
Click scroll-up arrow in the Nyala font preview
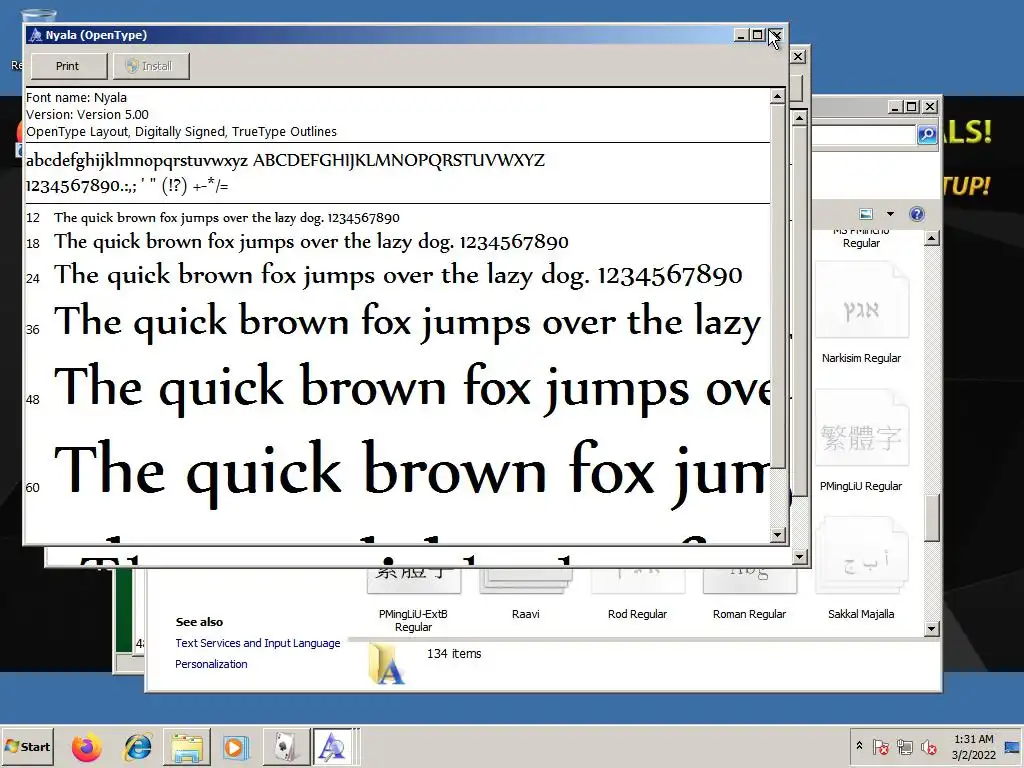777,97
